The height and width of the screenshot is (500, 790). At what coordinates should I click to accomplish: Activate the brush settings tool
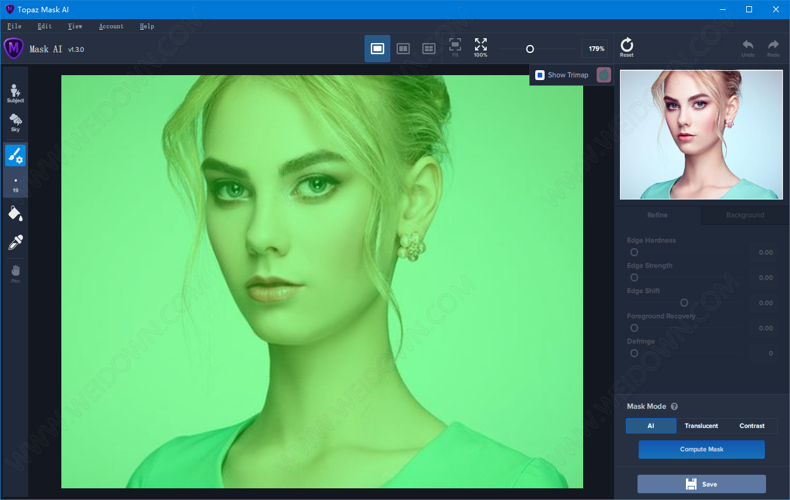15,155
